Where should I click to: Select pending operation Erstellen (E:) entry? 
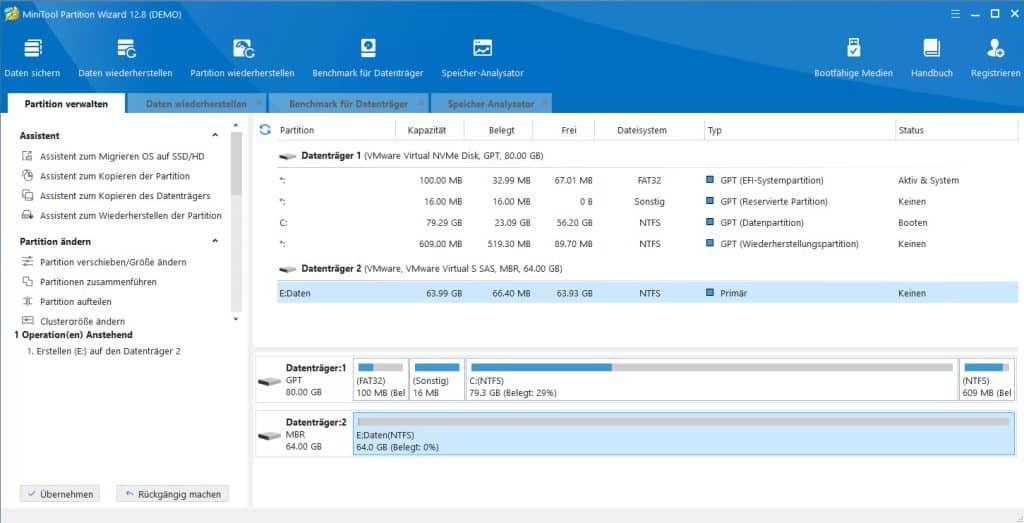pos(104,351)
